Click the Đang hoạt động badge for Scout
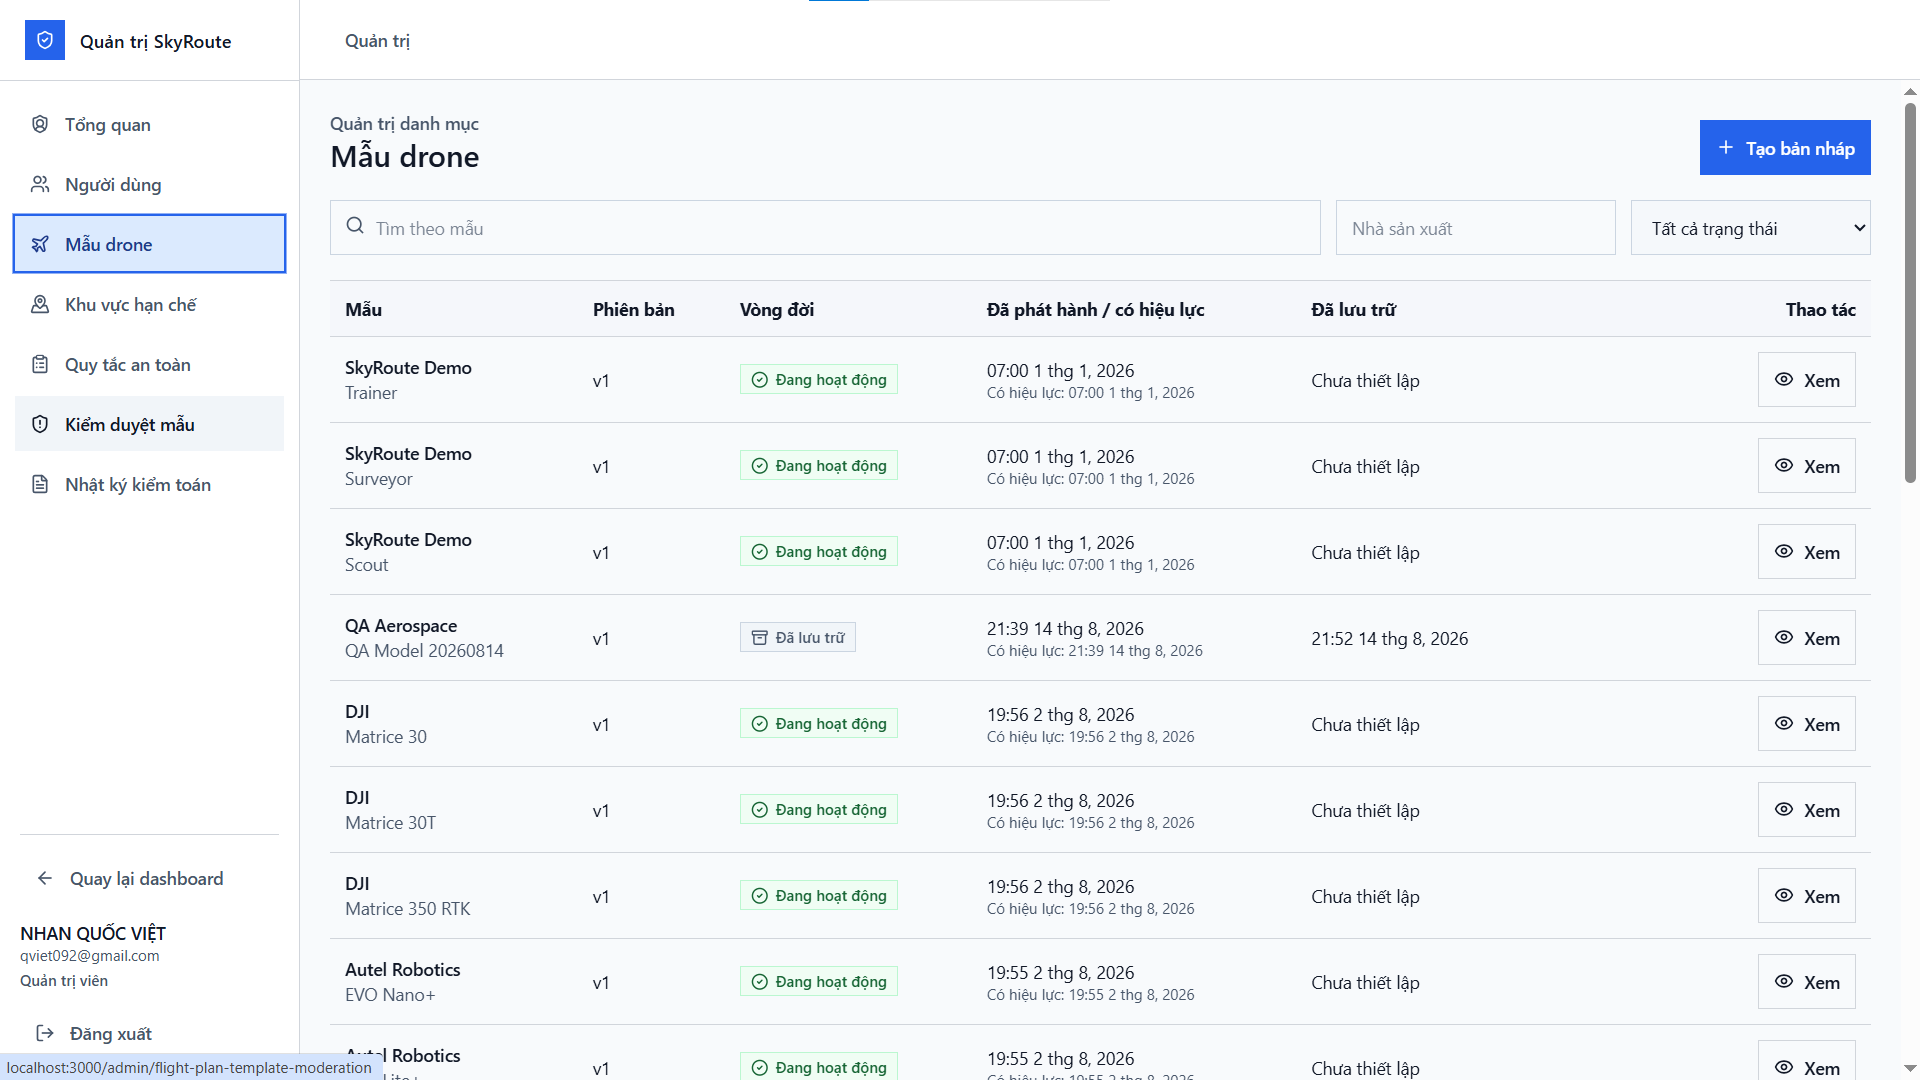Viewport: 1920px width, 1080px height. pos(818,551)
